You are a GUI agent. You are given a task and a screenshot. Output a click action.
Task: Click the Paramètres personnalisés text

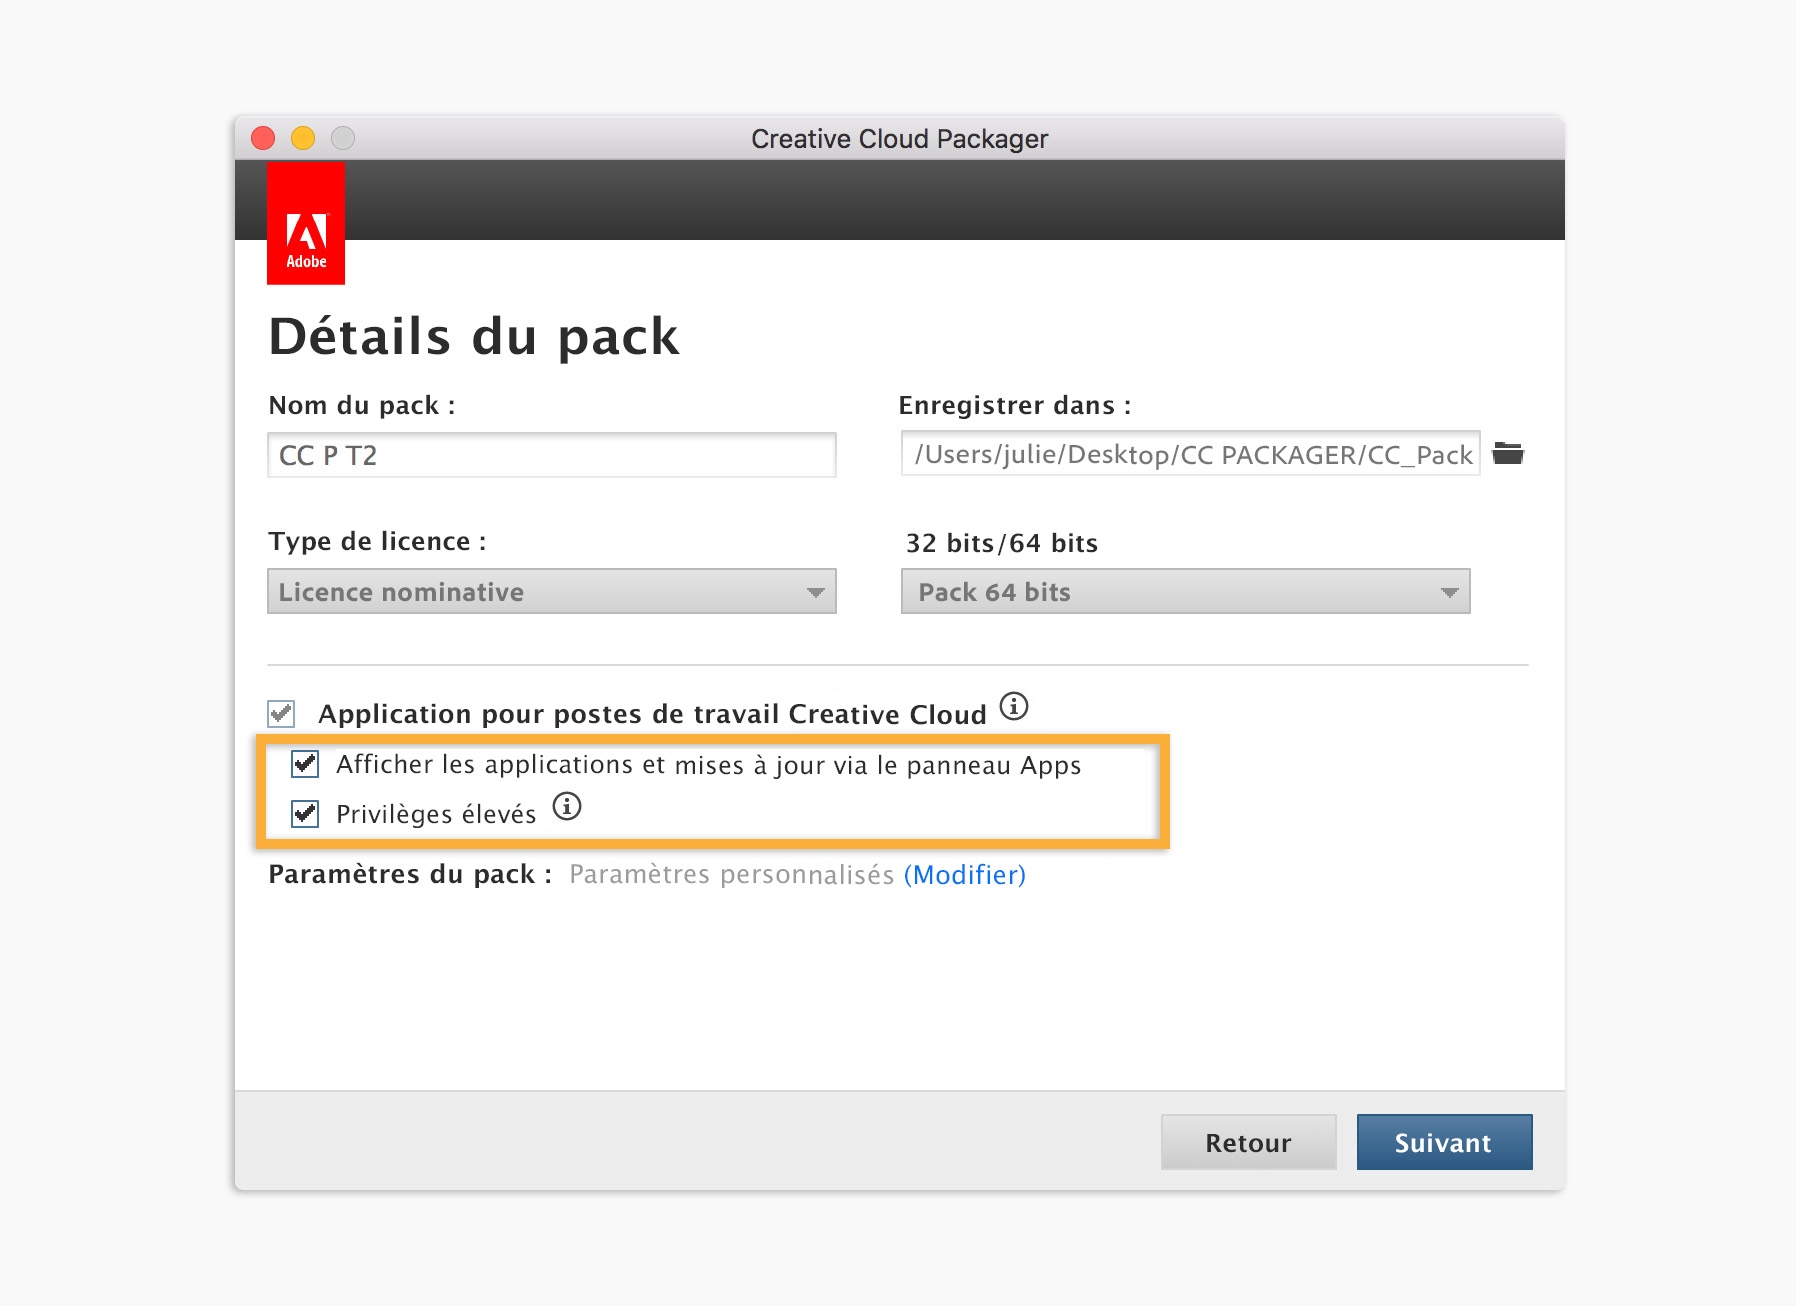tap(731, 875)
